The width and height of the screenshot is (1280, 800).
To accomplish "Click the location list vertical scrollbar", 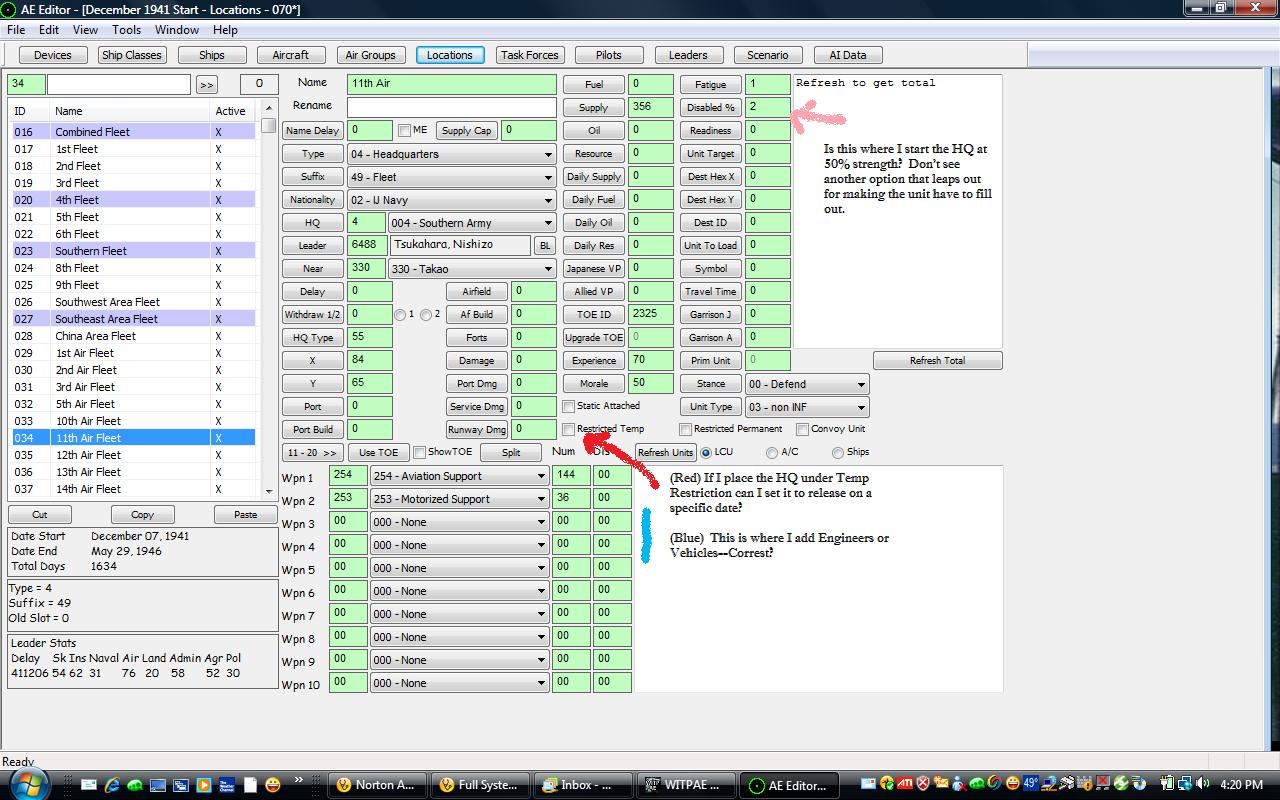I will (x=268, y=299).
